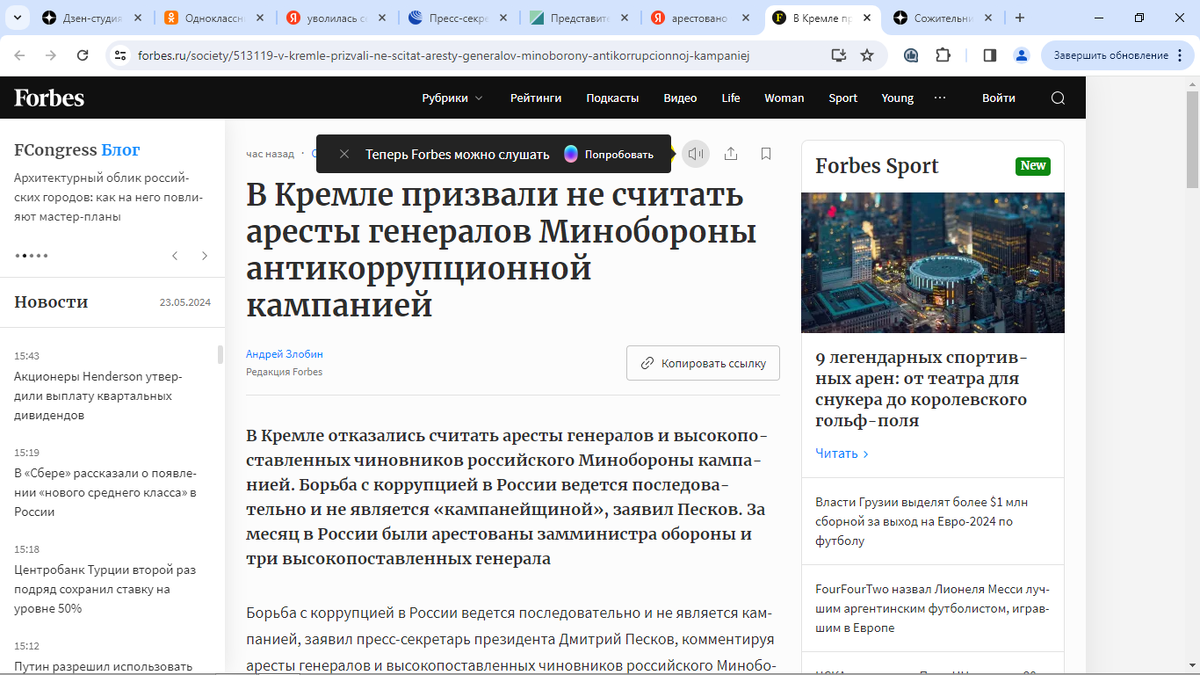Open the 'FCongress Блог' heading link
Screen dimensions: 1200x675
click(77, 150)
